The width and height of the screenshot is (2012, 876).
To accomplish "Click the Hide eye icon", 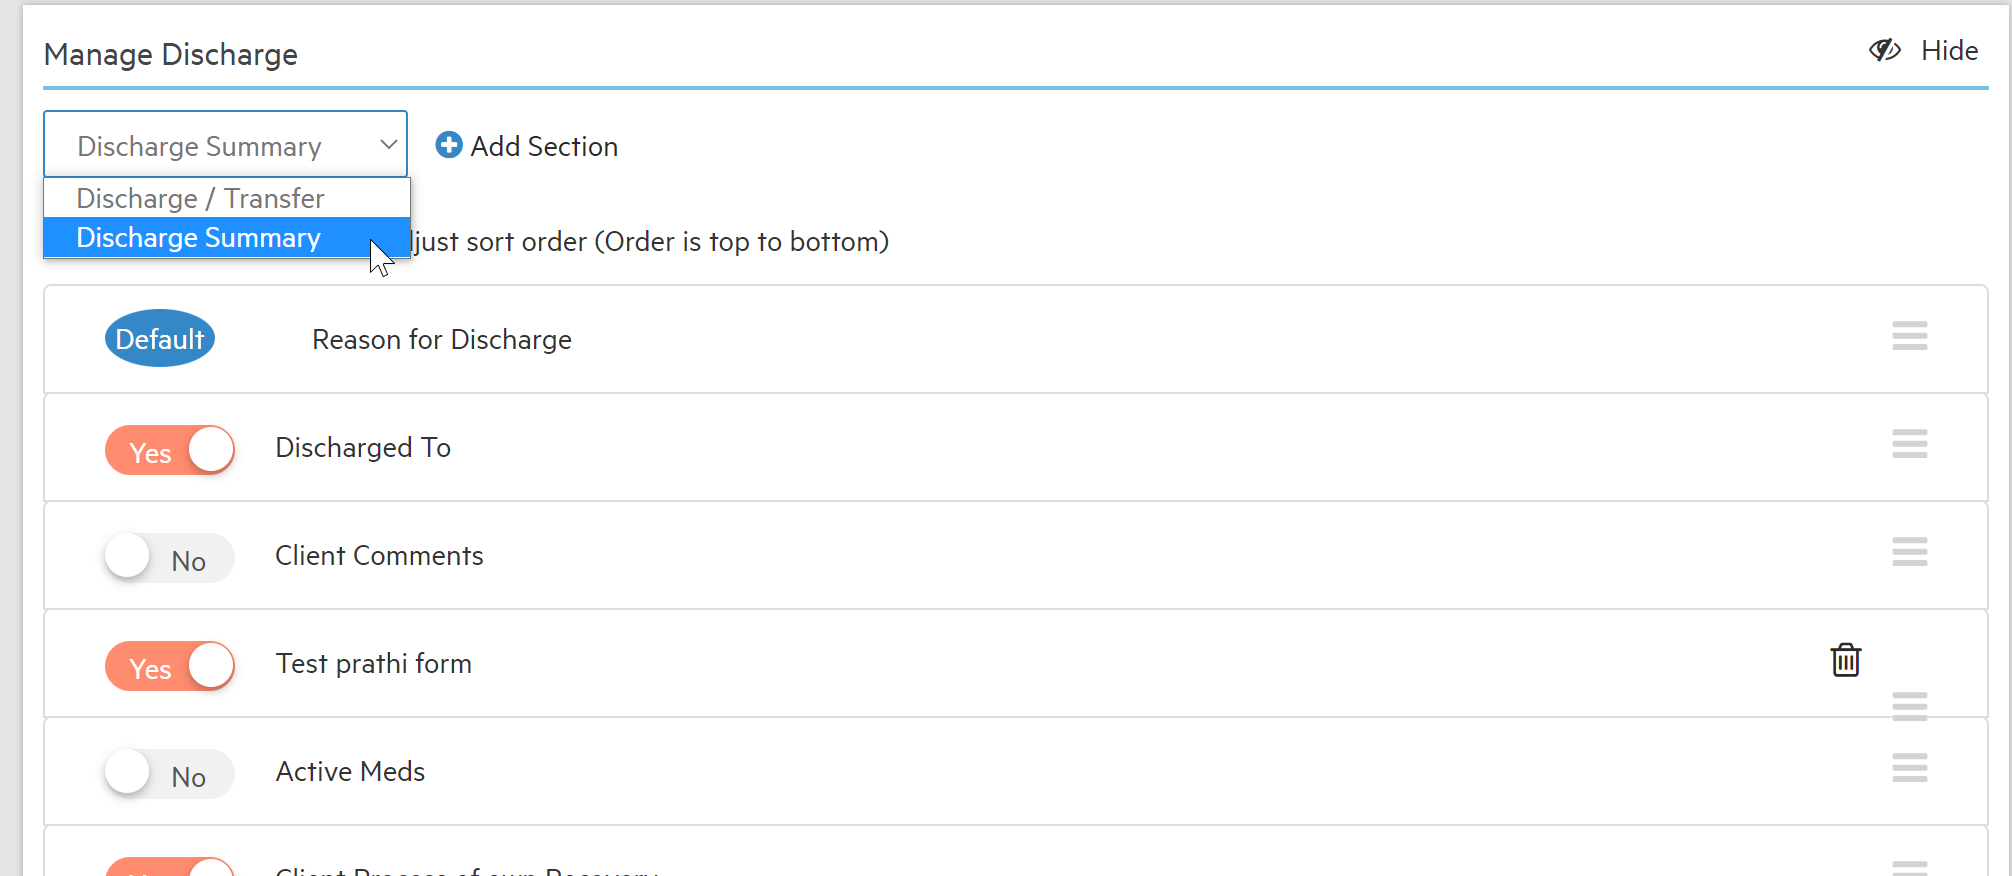I will click(1884, 50).
